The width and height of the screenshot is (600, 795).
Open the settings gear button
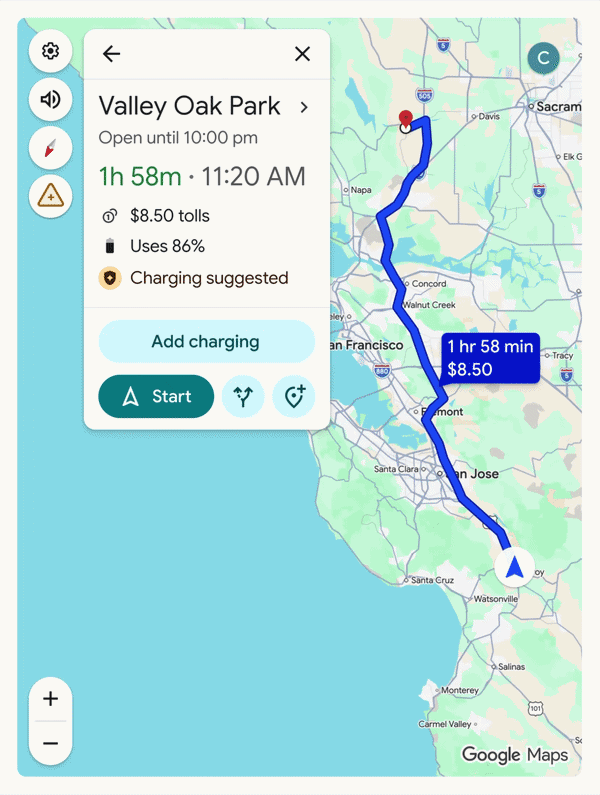(x=50, y=51)
